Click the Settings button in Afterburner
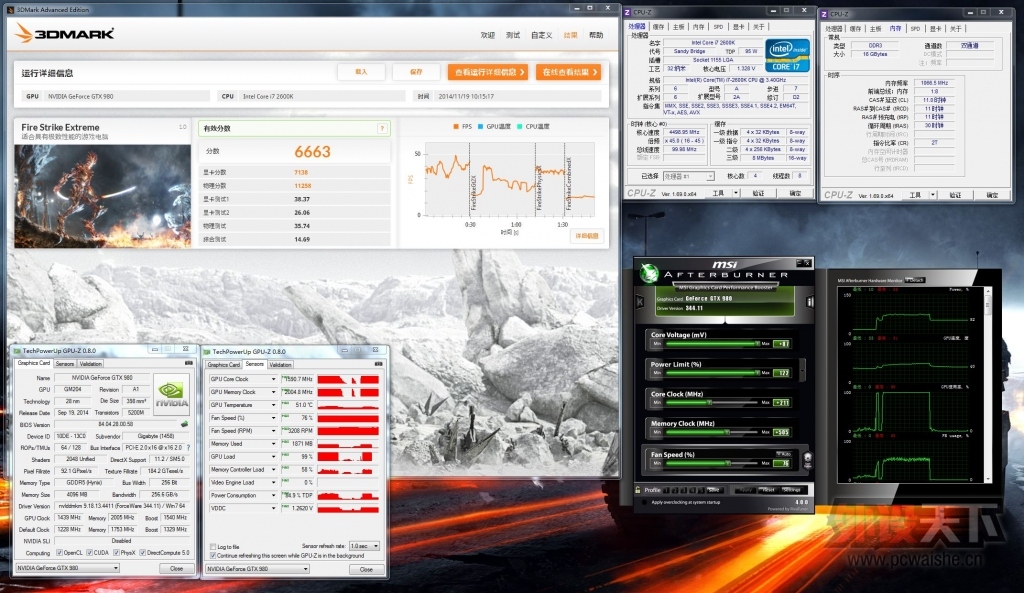1024x593 pixels. [x=792, y=490]
